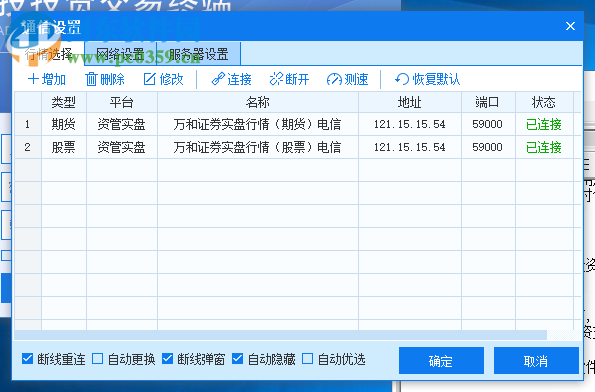The height and width of the screenshot is (392, 595).
Task: Select 万和证券实盘行情（期货）电信 name cell
Action: [258, 124]
